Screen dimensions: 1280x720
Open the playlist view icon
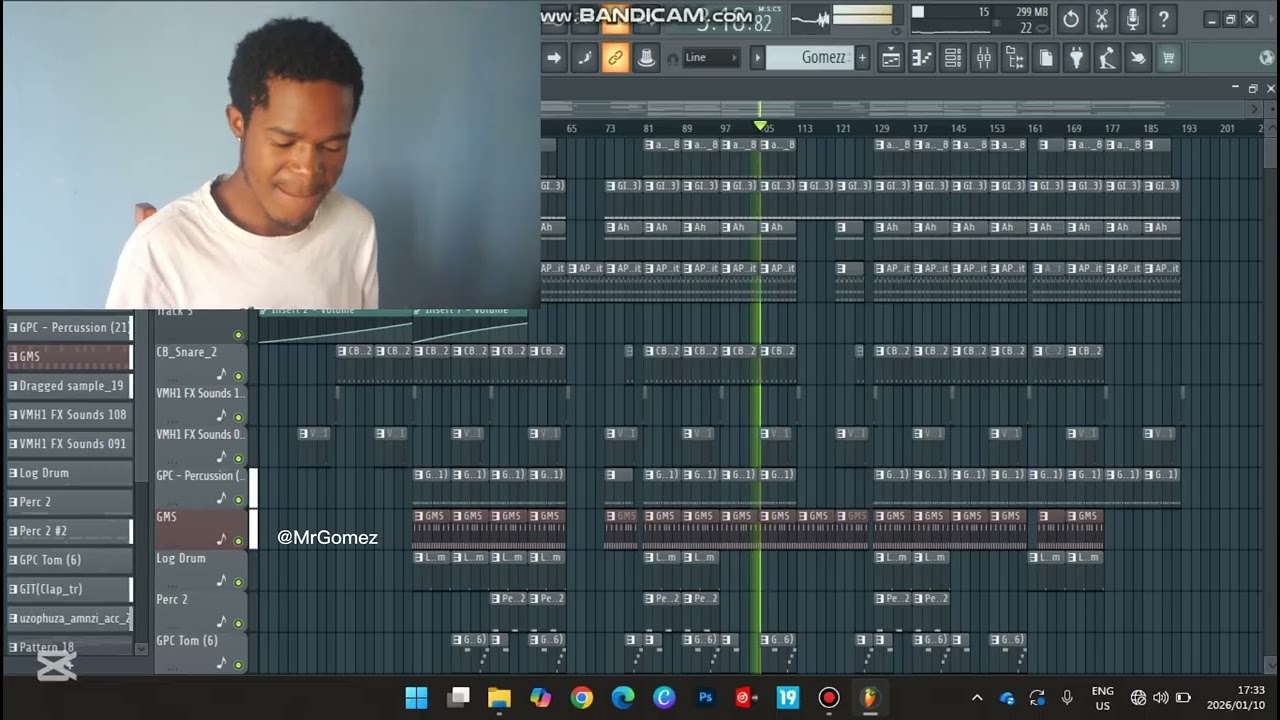(x=889, y=58)
